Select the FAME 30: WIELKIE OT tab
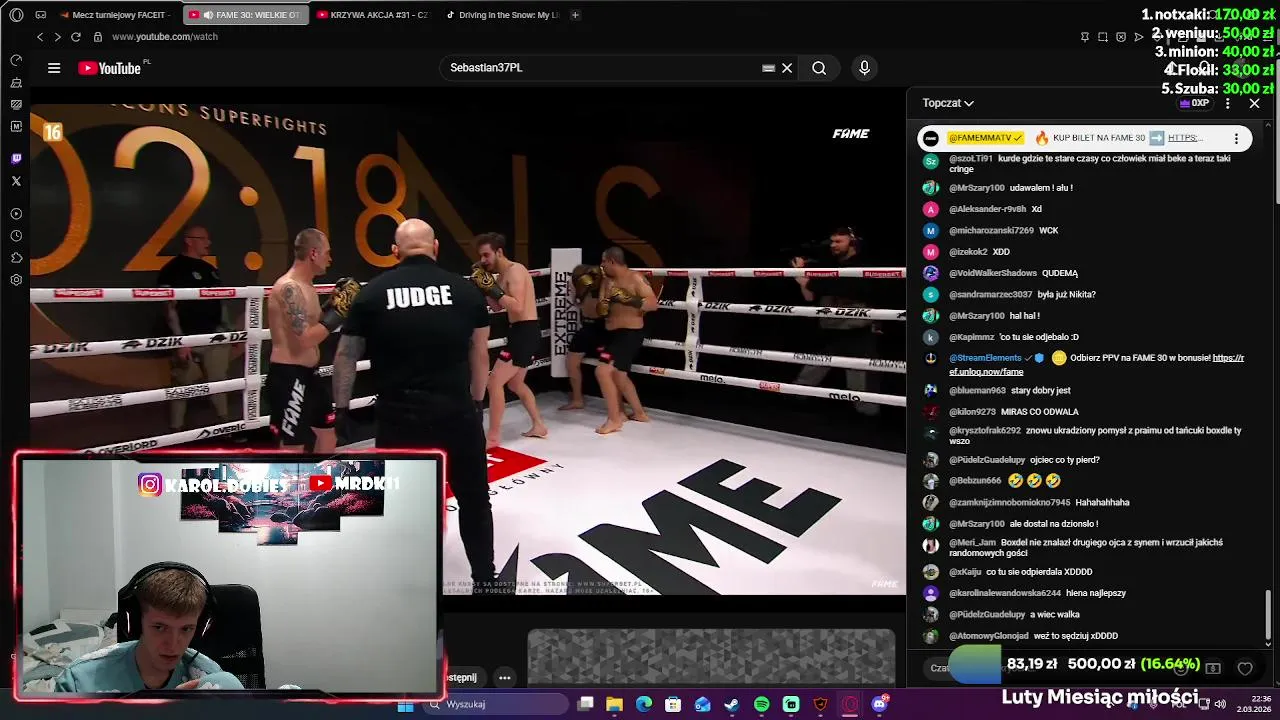 [x=246, y=15]
